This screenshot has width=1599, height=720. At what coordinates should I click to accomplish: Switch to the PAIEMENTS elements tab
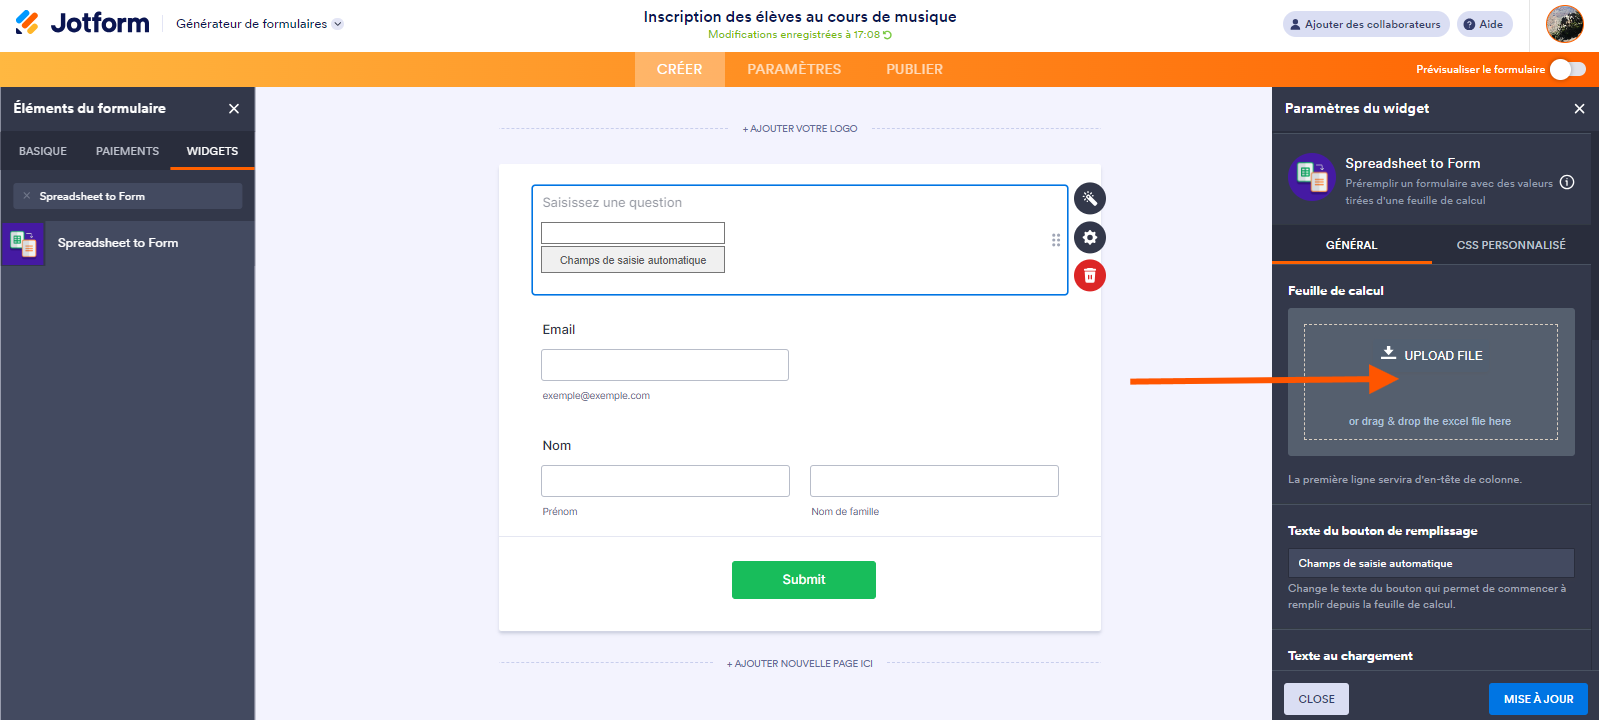(x=127, y=151)
